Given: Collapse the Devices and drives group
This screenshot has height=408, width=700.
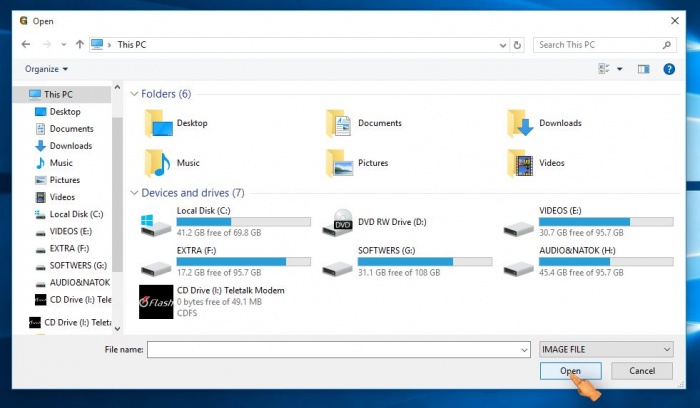Looking at the screenshot, I should [x=135, y=192].
